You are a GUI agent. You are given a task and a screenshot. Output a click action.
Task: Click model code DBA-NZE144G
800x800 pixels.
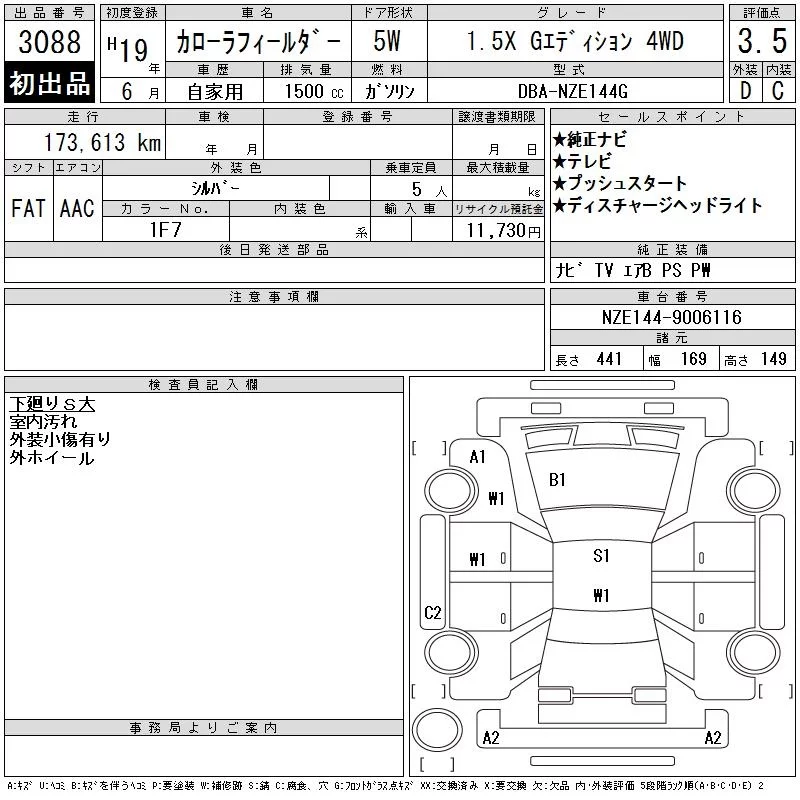pos(572,91)
